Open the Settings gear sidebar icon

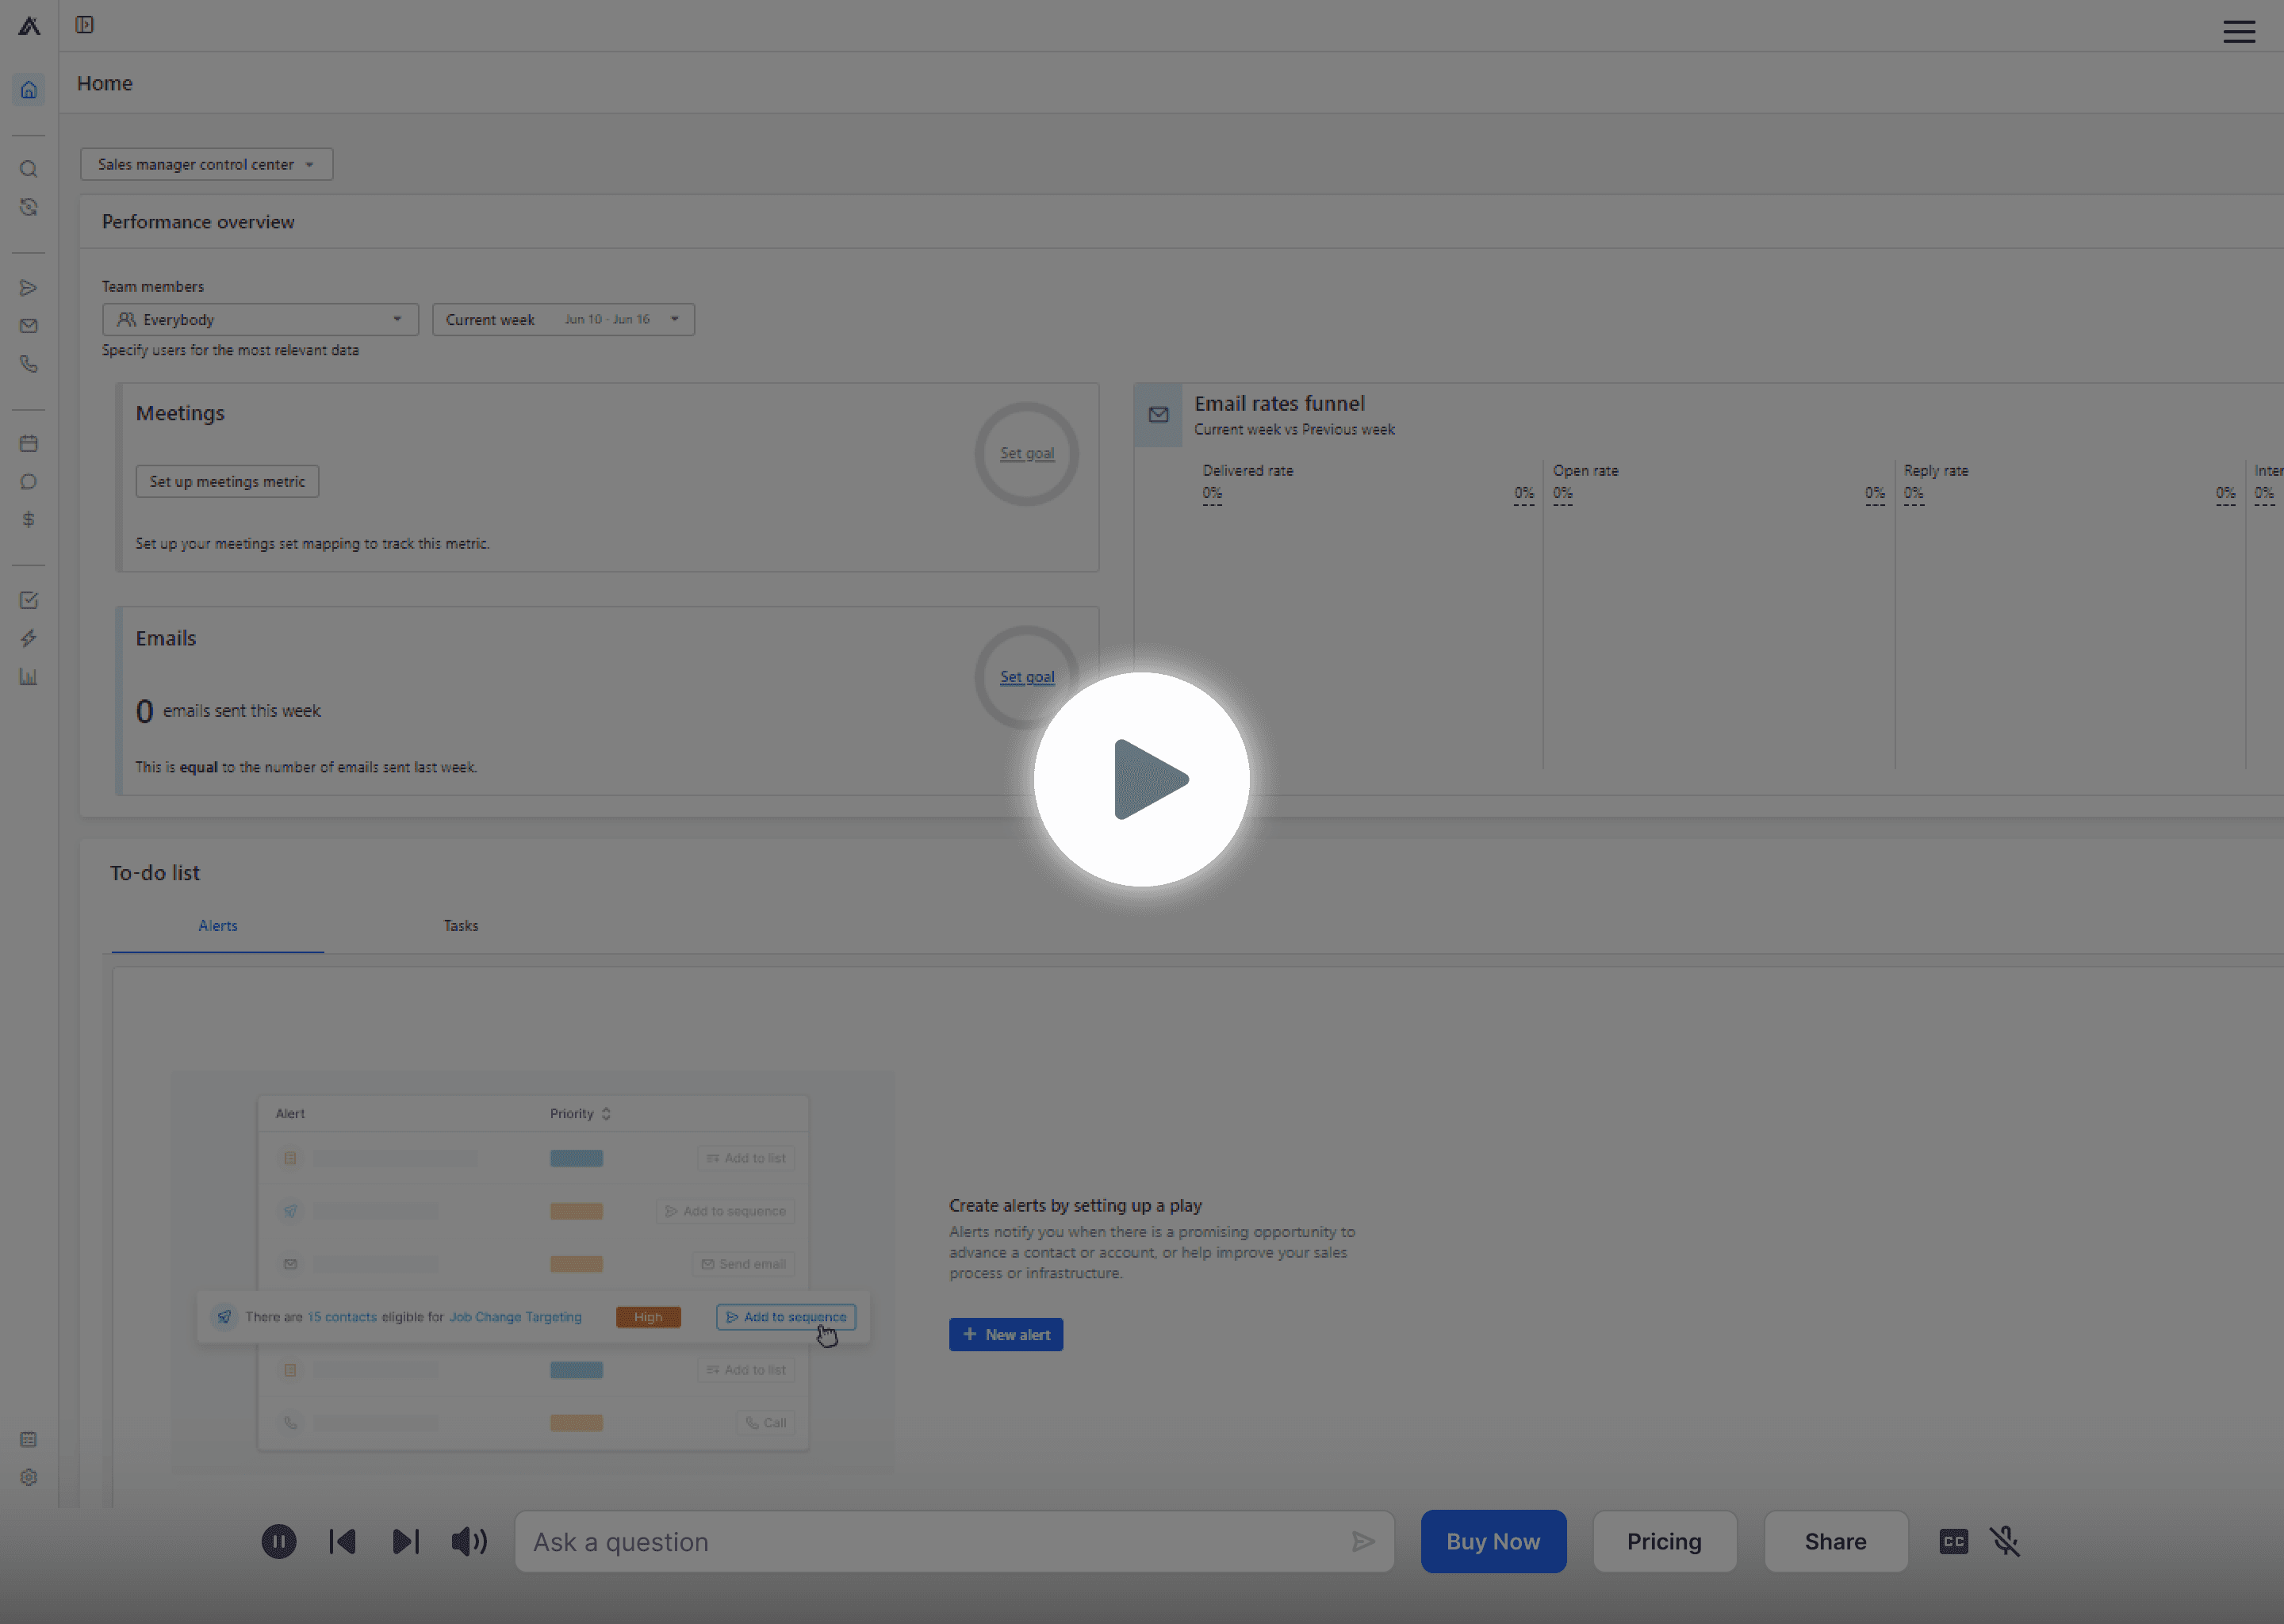[x=29, y=1477]
